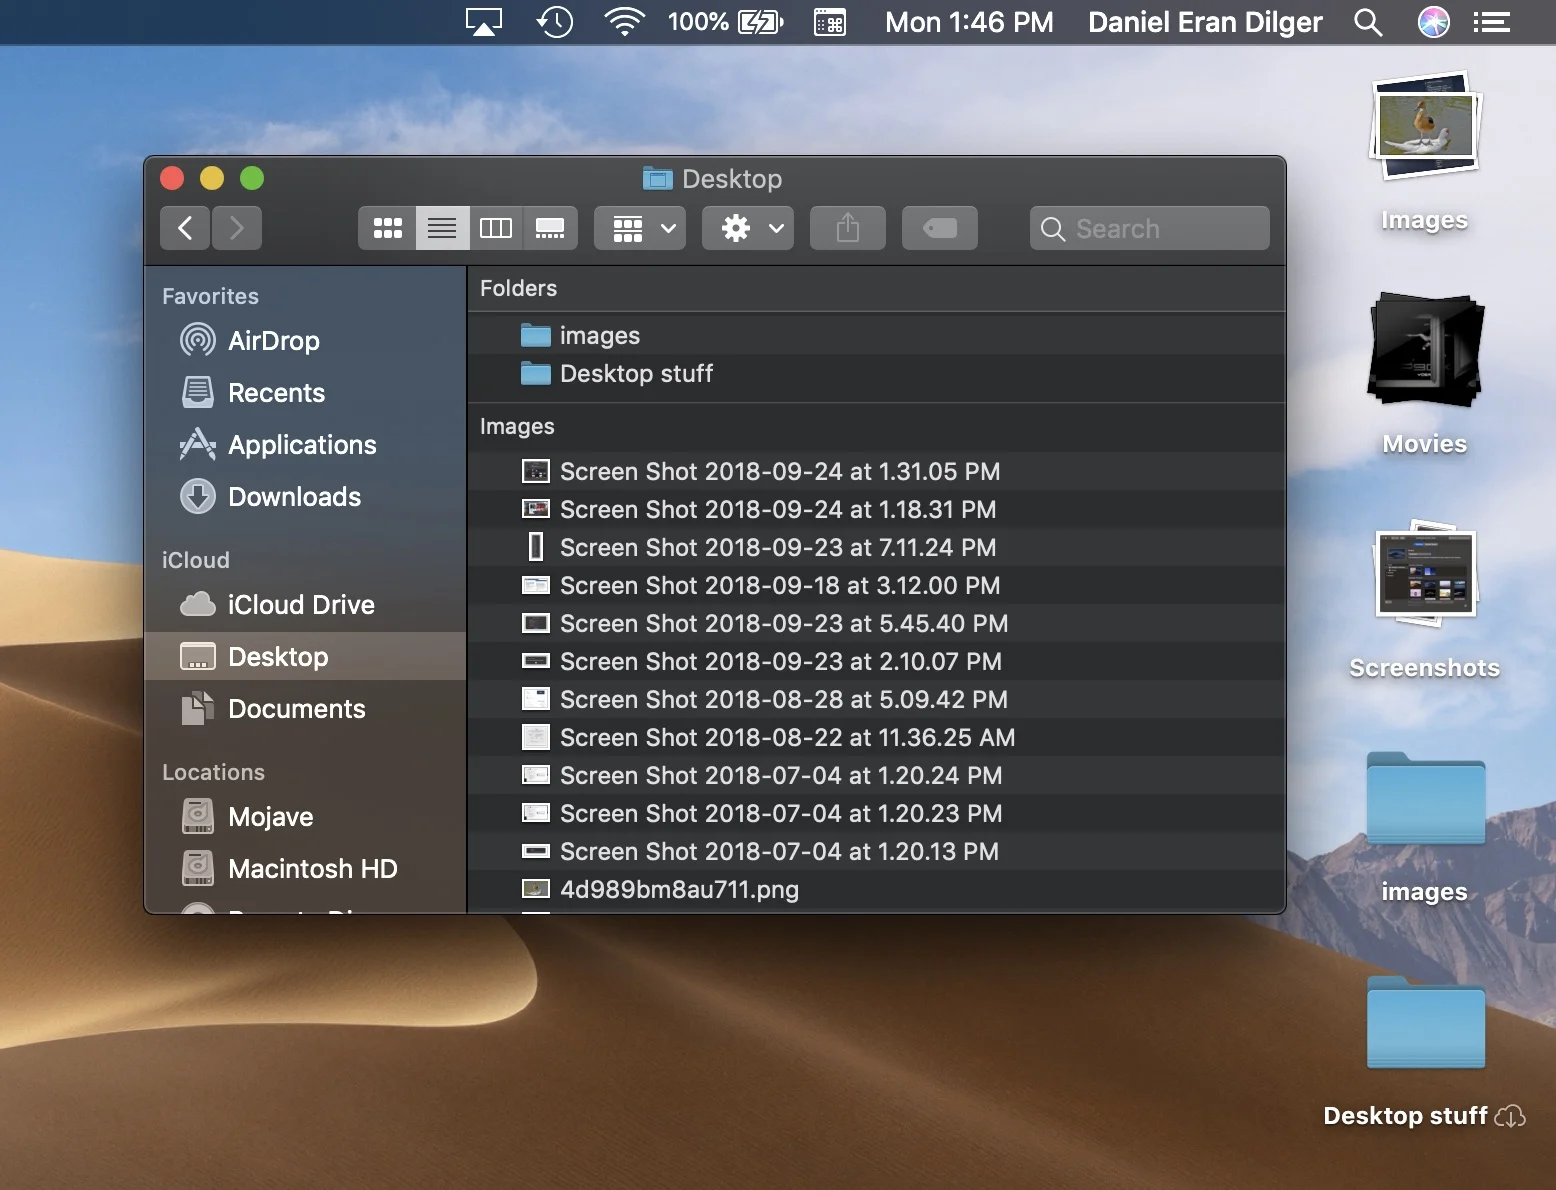Select Screen Shot 2018-09-23 at 5.45.40 PM
This screenshot has width=1556, height=1190.
click(x=877, y=623)
